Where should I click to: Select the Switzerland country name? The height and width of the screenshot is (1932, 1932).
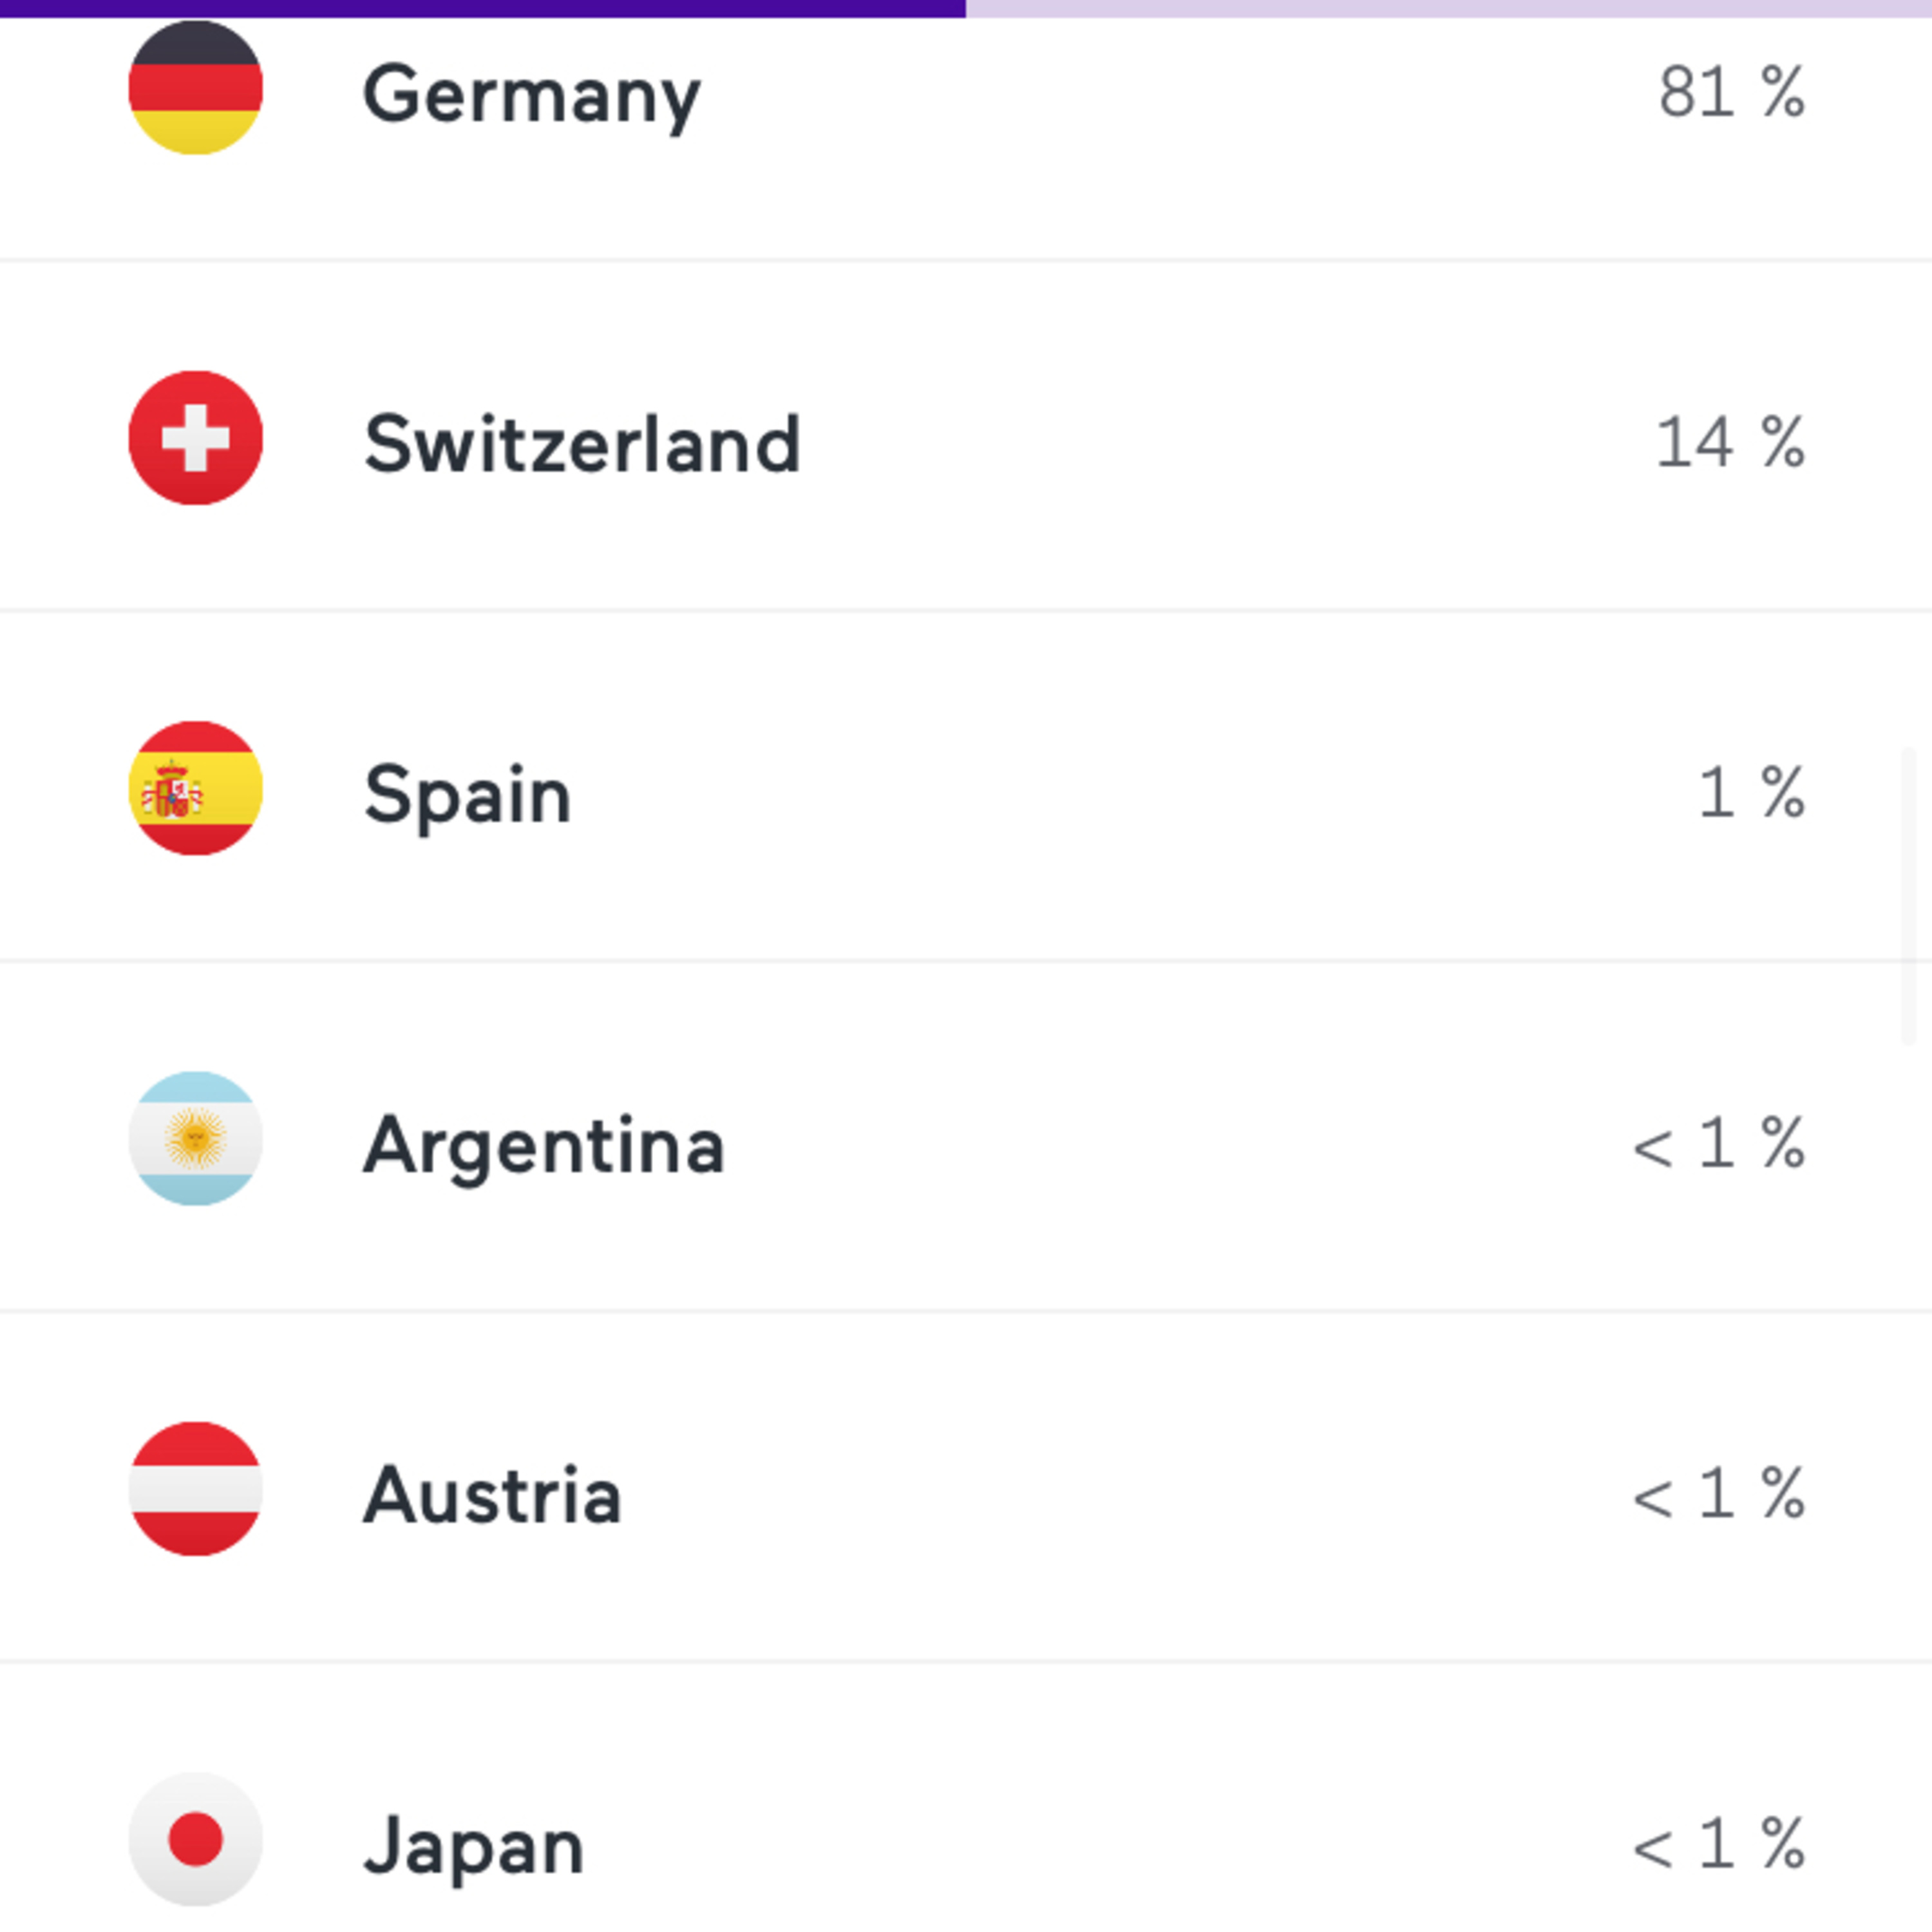coord(582,444)
